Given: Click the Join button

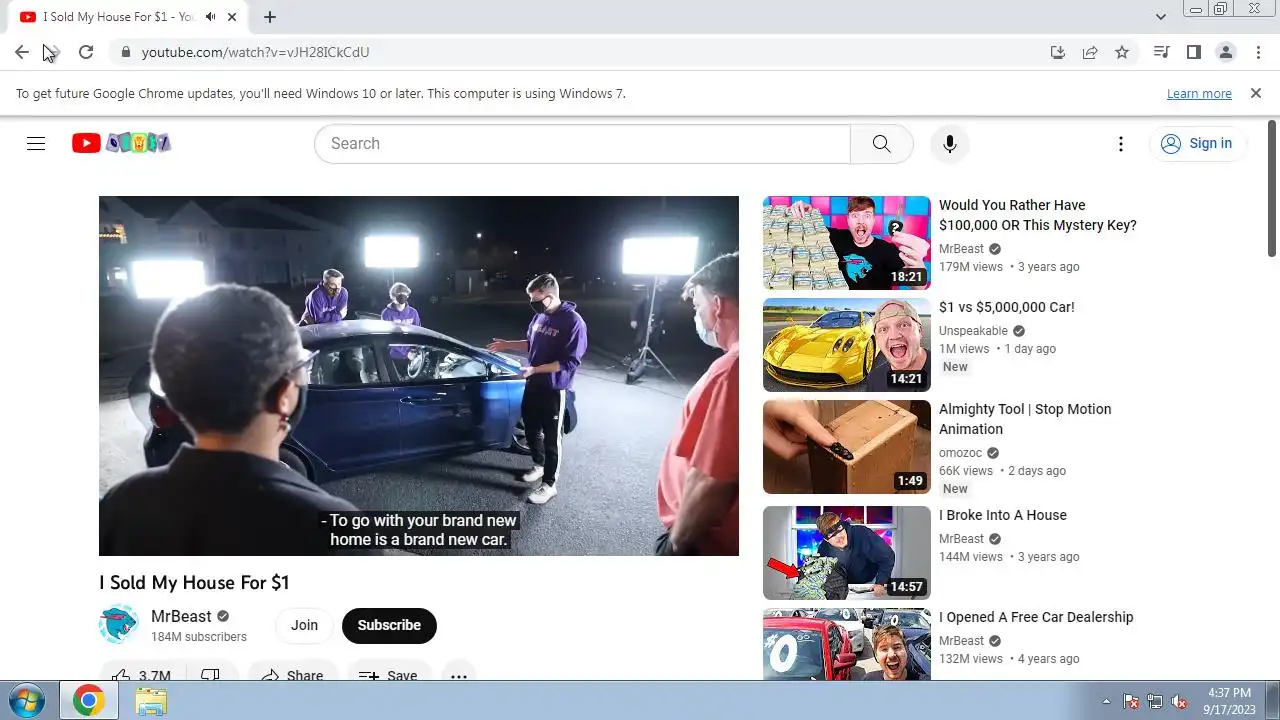Looking at the screenshot, I should tap(304, 626).
